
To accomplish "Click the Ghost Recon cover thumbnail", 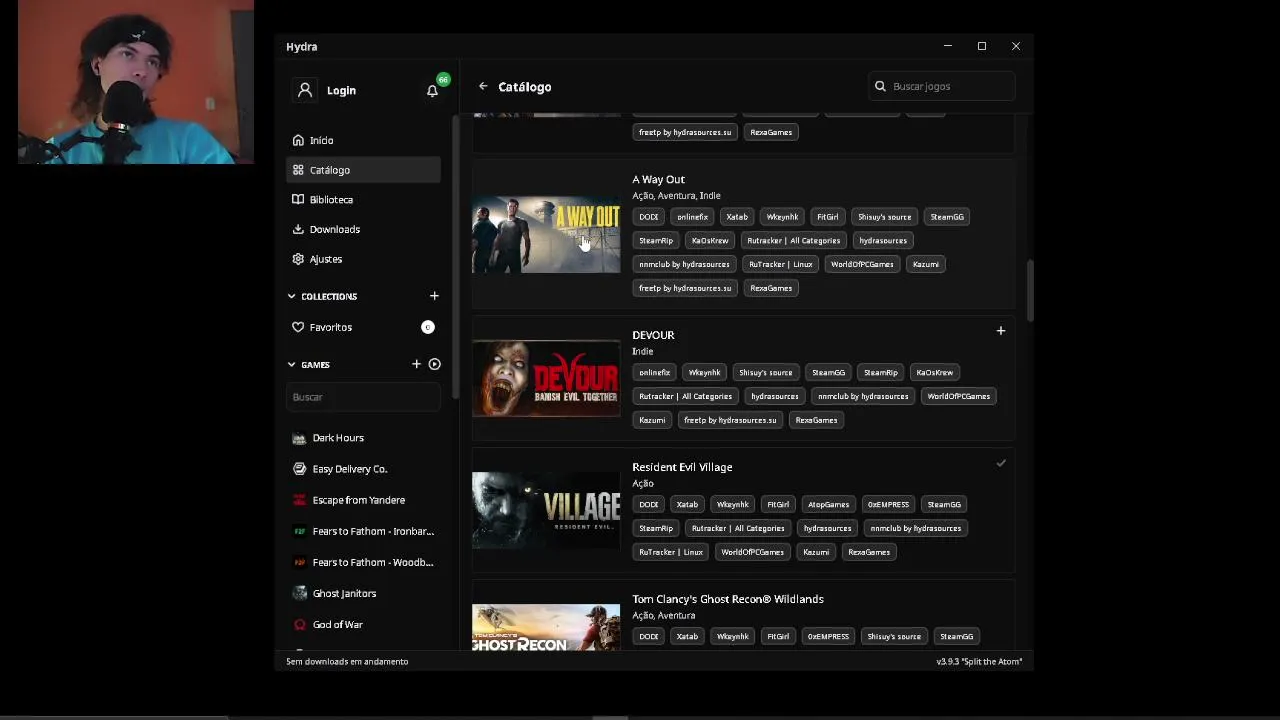I will [x=546, y=627].
